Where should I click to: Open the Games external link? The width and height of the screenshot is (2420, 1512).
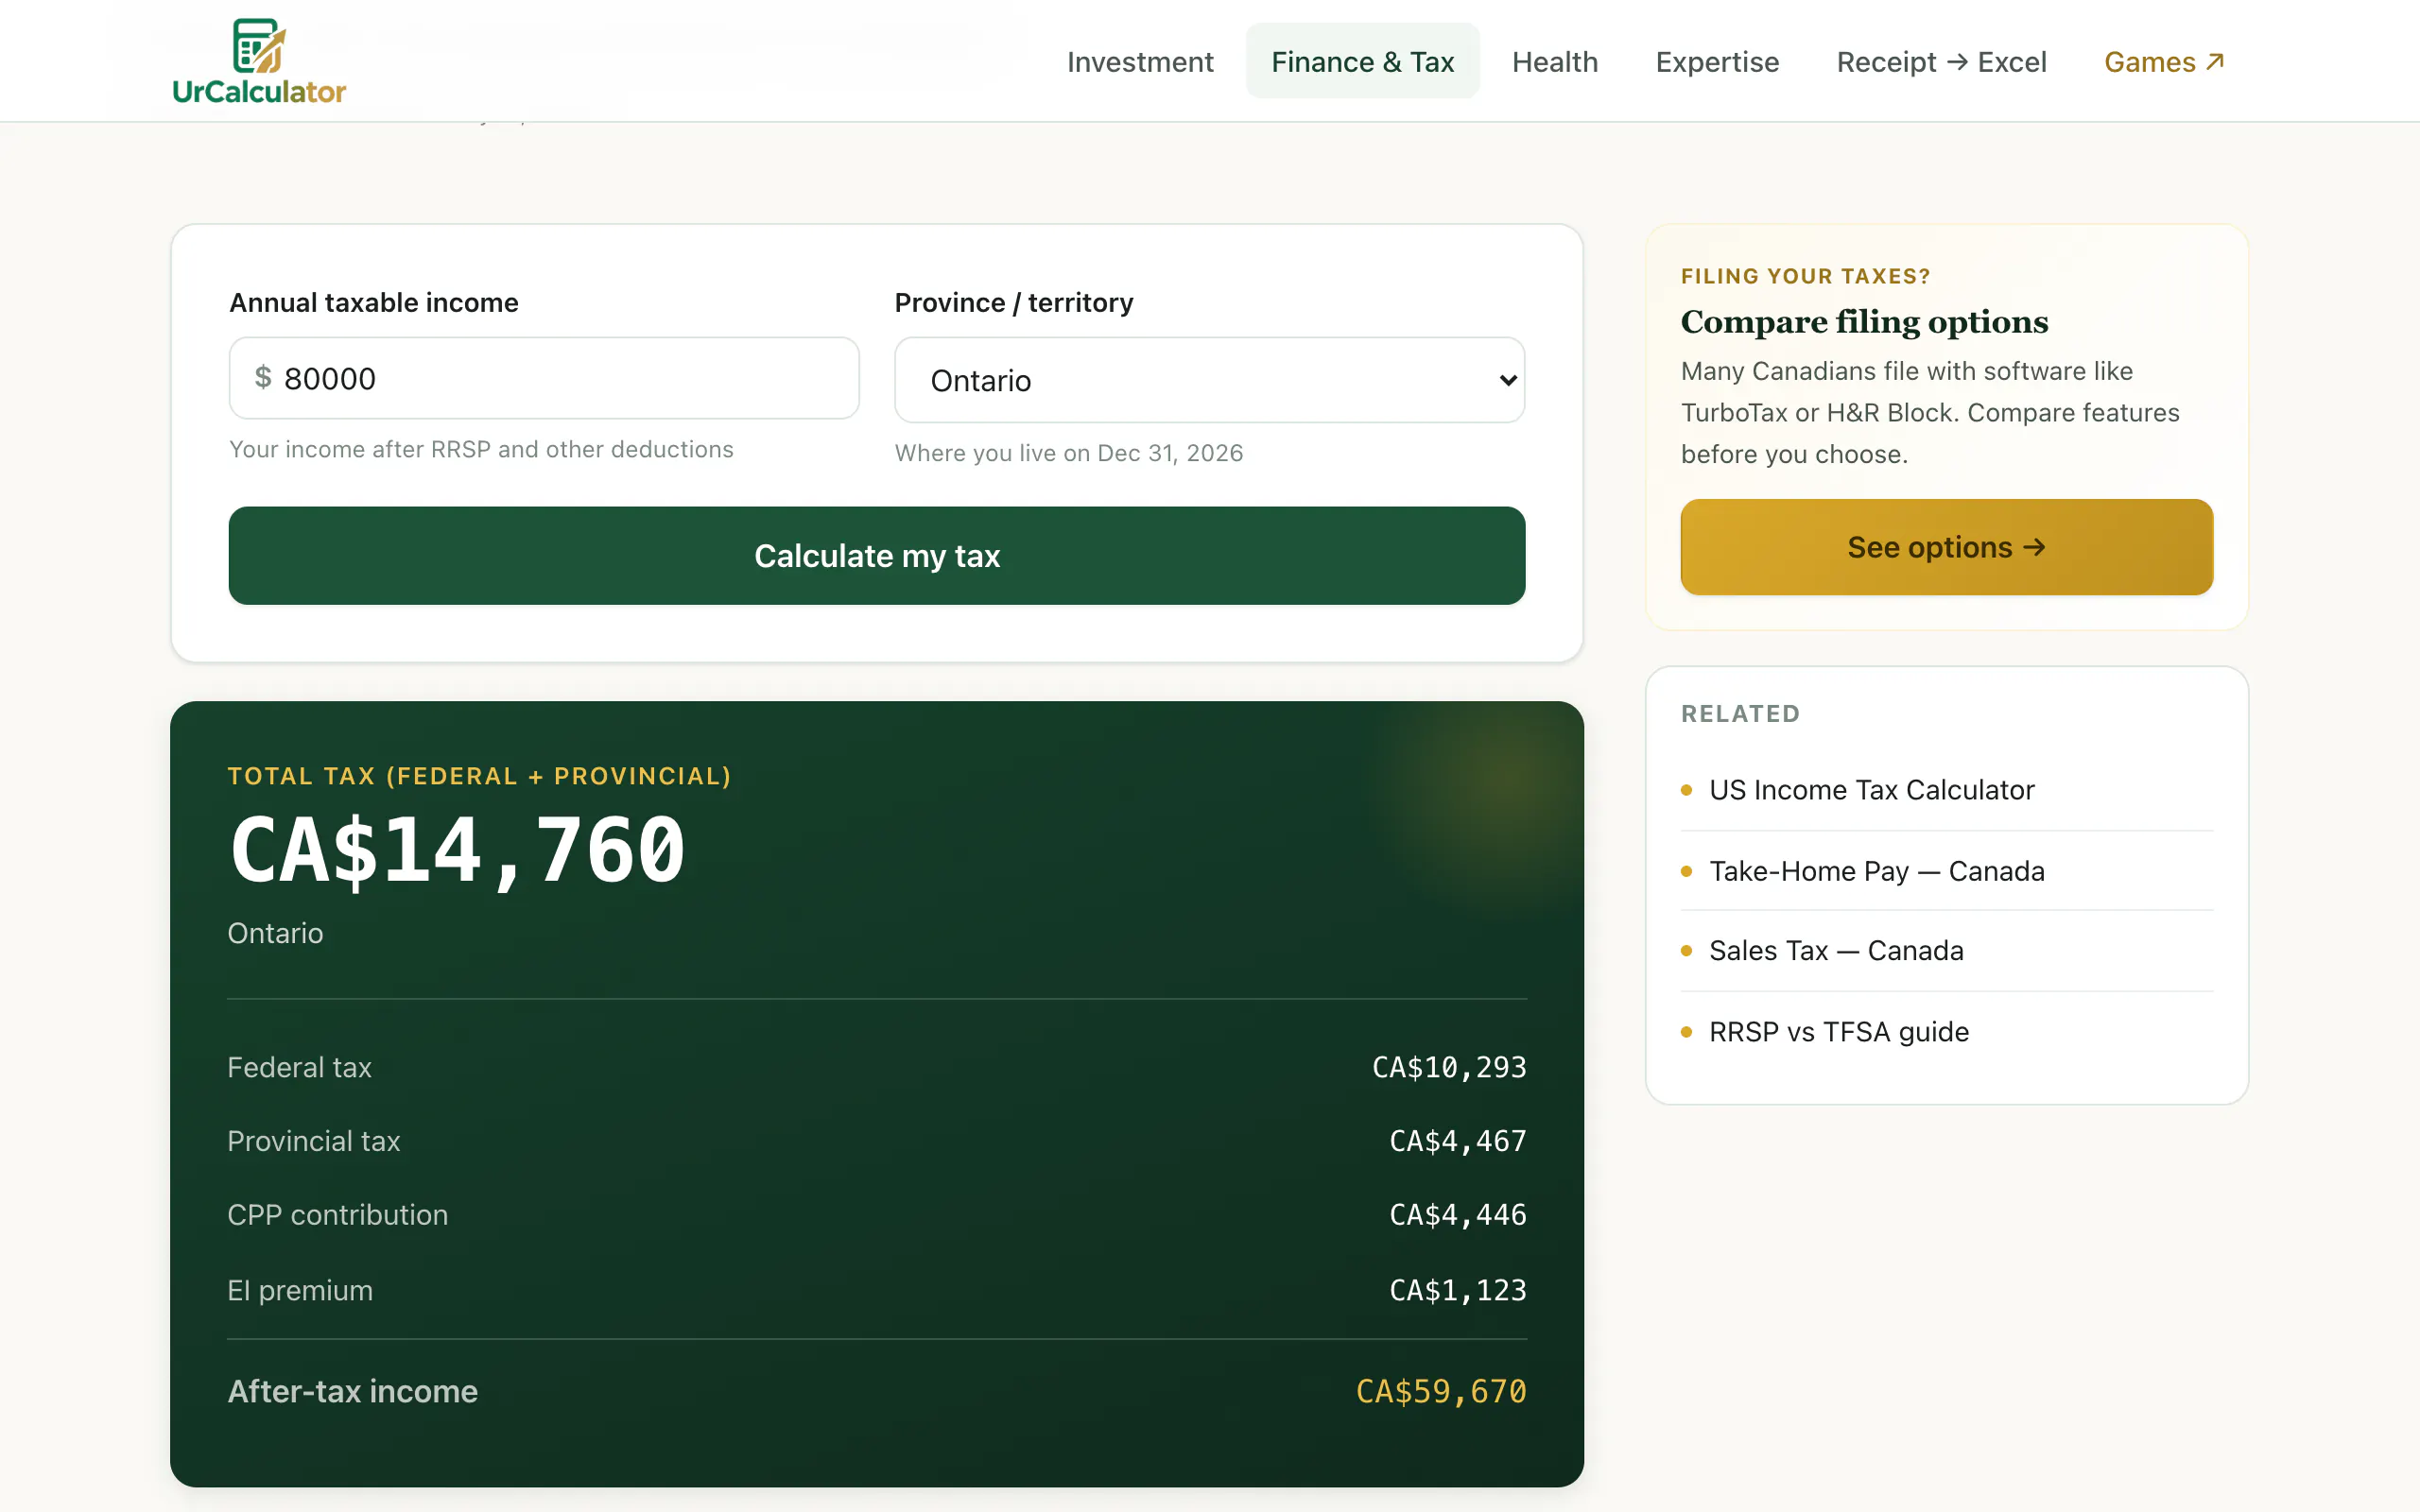coord(2164,62)
